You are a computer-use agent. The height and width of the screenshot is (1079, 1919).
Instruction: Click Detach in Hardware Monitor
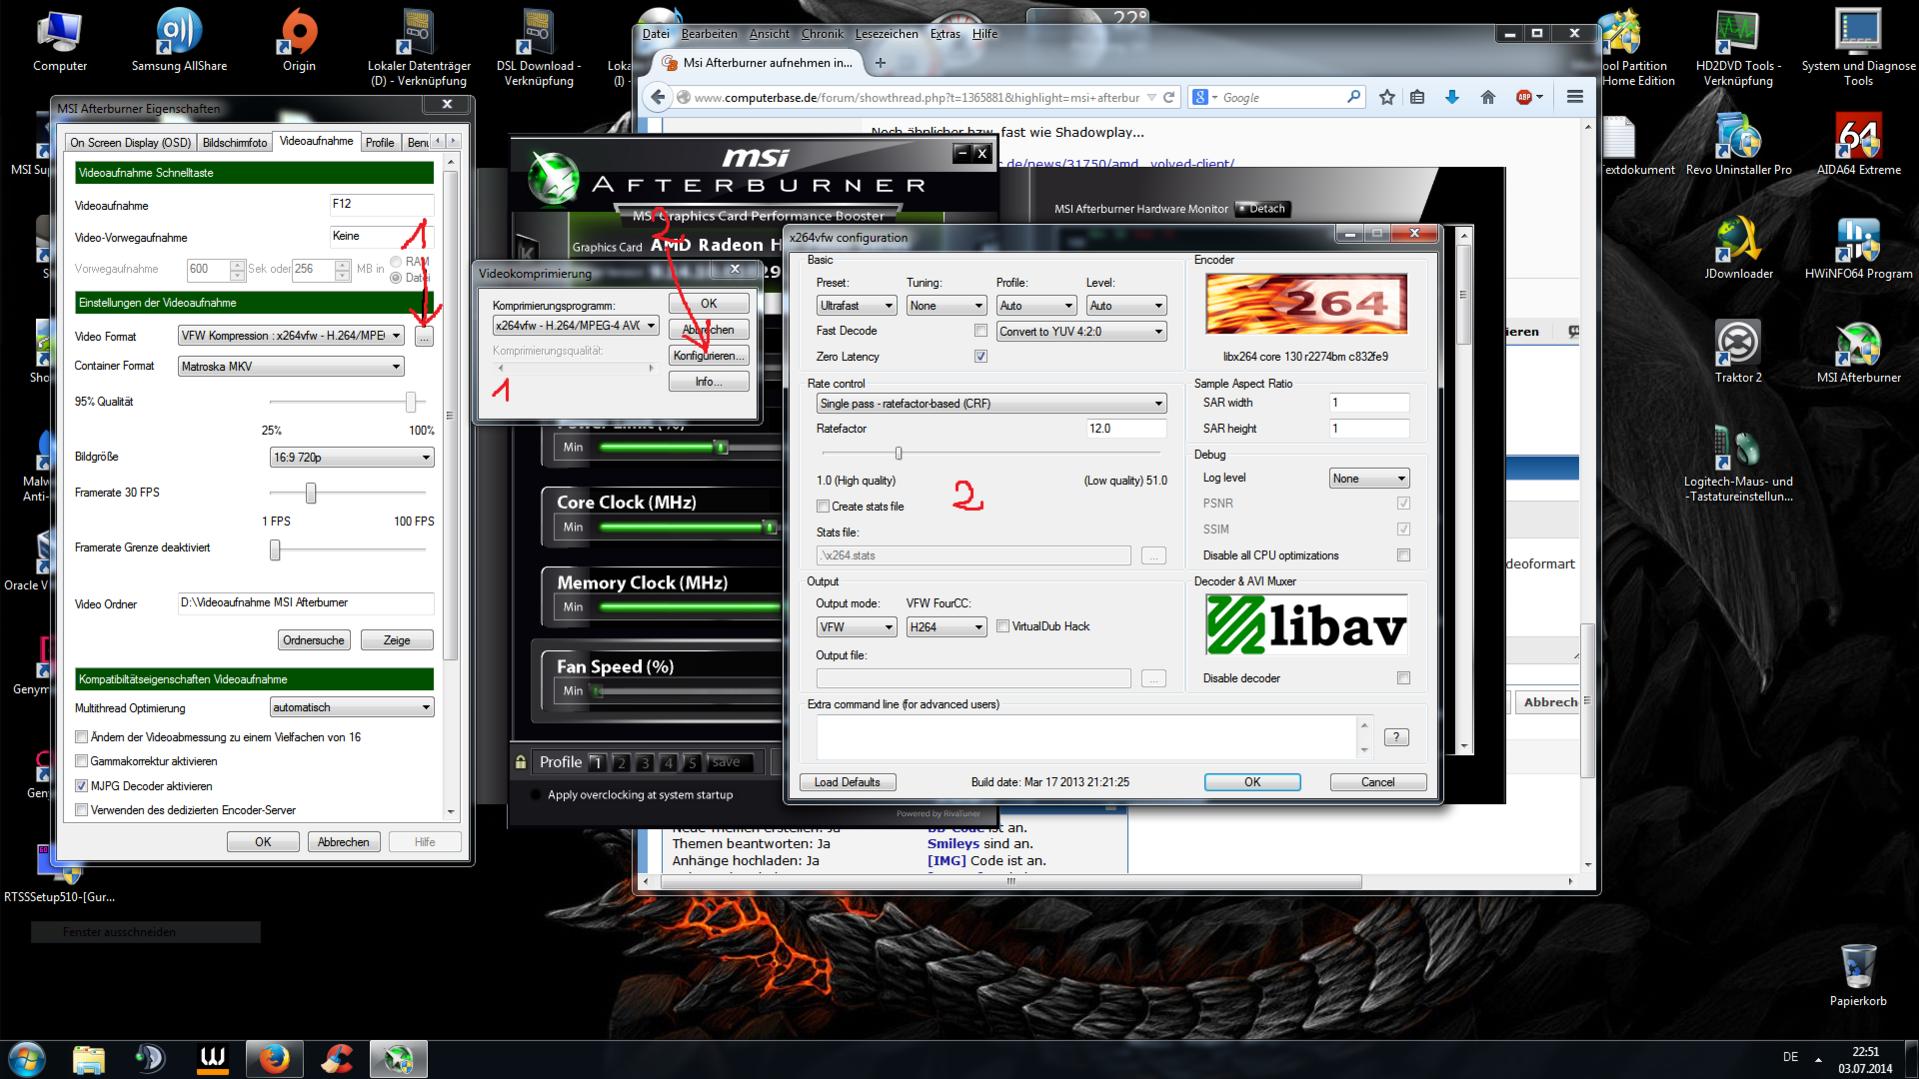click(x=1262, y=208)
